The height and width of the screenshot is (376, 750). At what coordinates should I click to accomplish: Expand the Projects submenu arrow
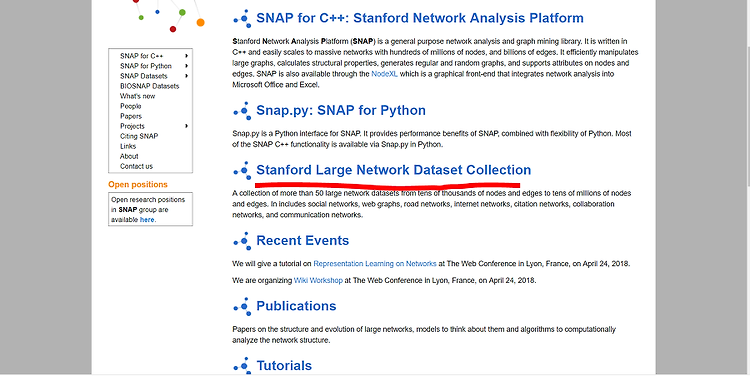coord(187,126)
